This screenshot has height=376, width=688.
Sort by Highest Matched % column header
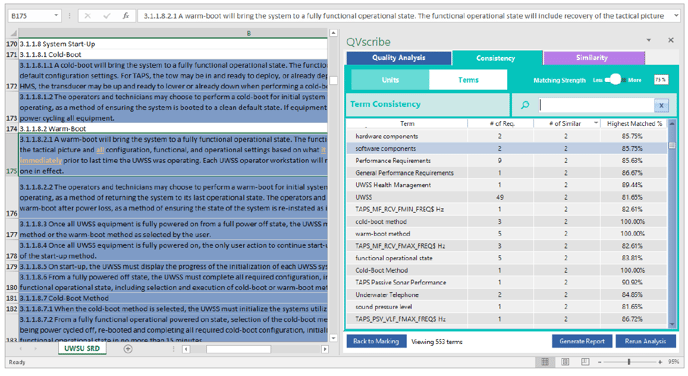pos(634,124)
